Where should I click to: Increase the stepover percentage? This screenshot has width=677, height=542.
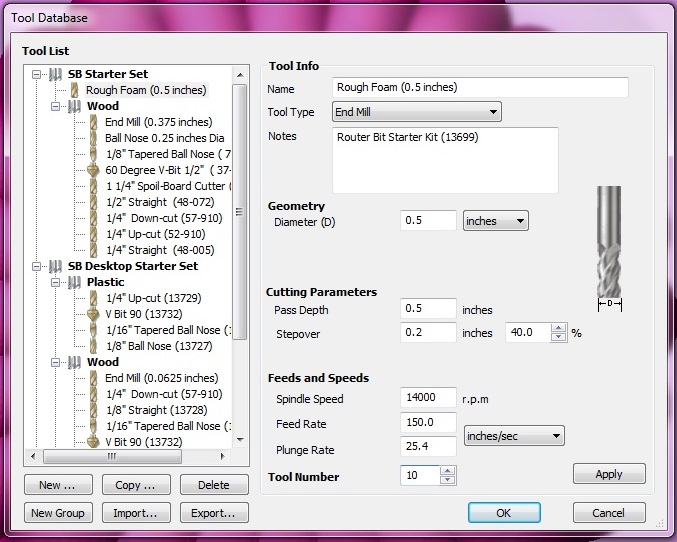point(559,328)
